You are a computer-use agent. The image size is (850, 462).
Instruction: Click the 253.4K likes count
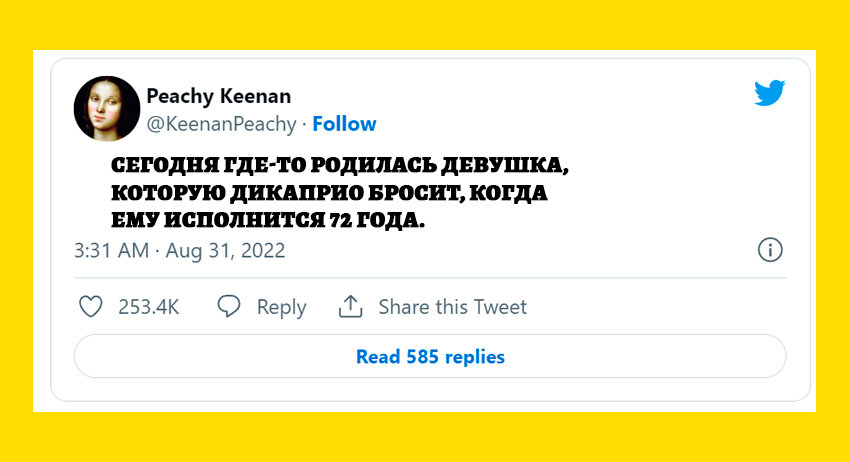click(148, 307)
